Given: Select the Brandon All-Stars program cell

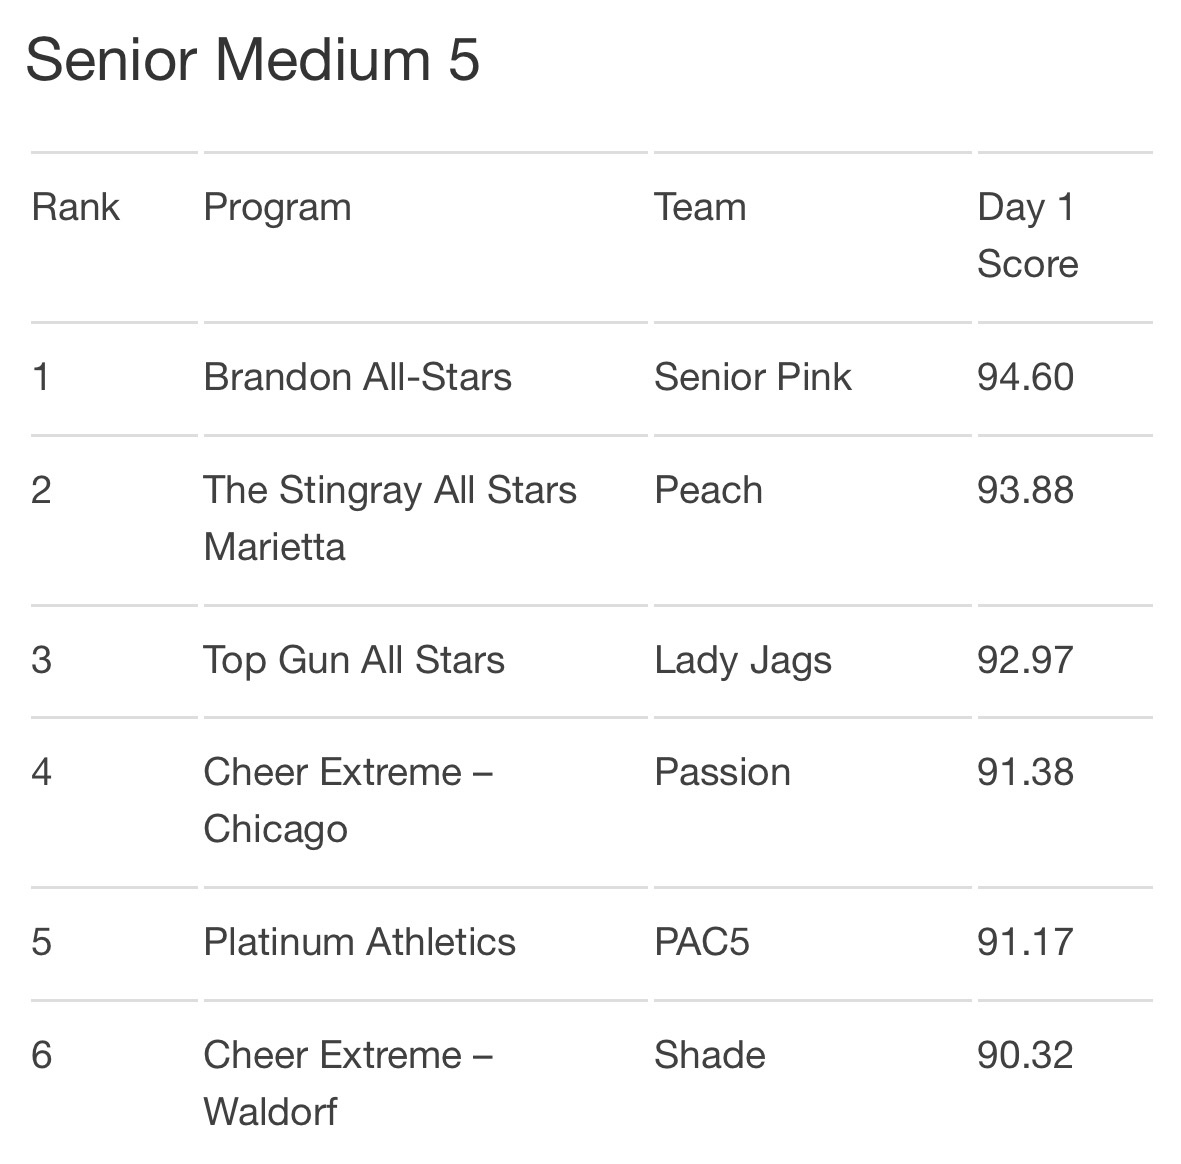Looking at the screenshot, I should (x=358, y=377).
